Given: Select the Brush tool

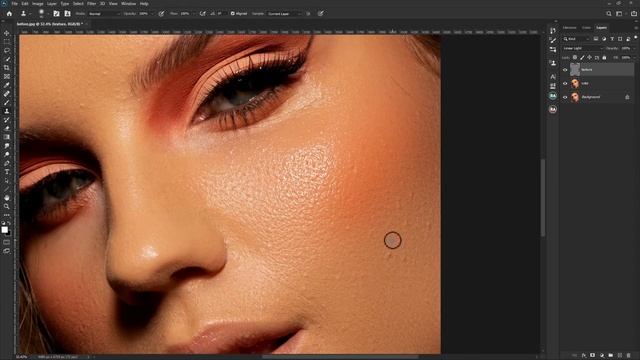Looking at the screenshot, I should (x=7, y=102).
